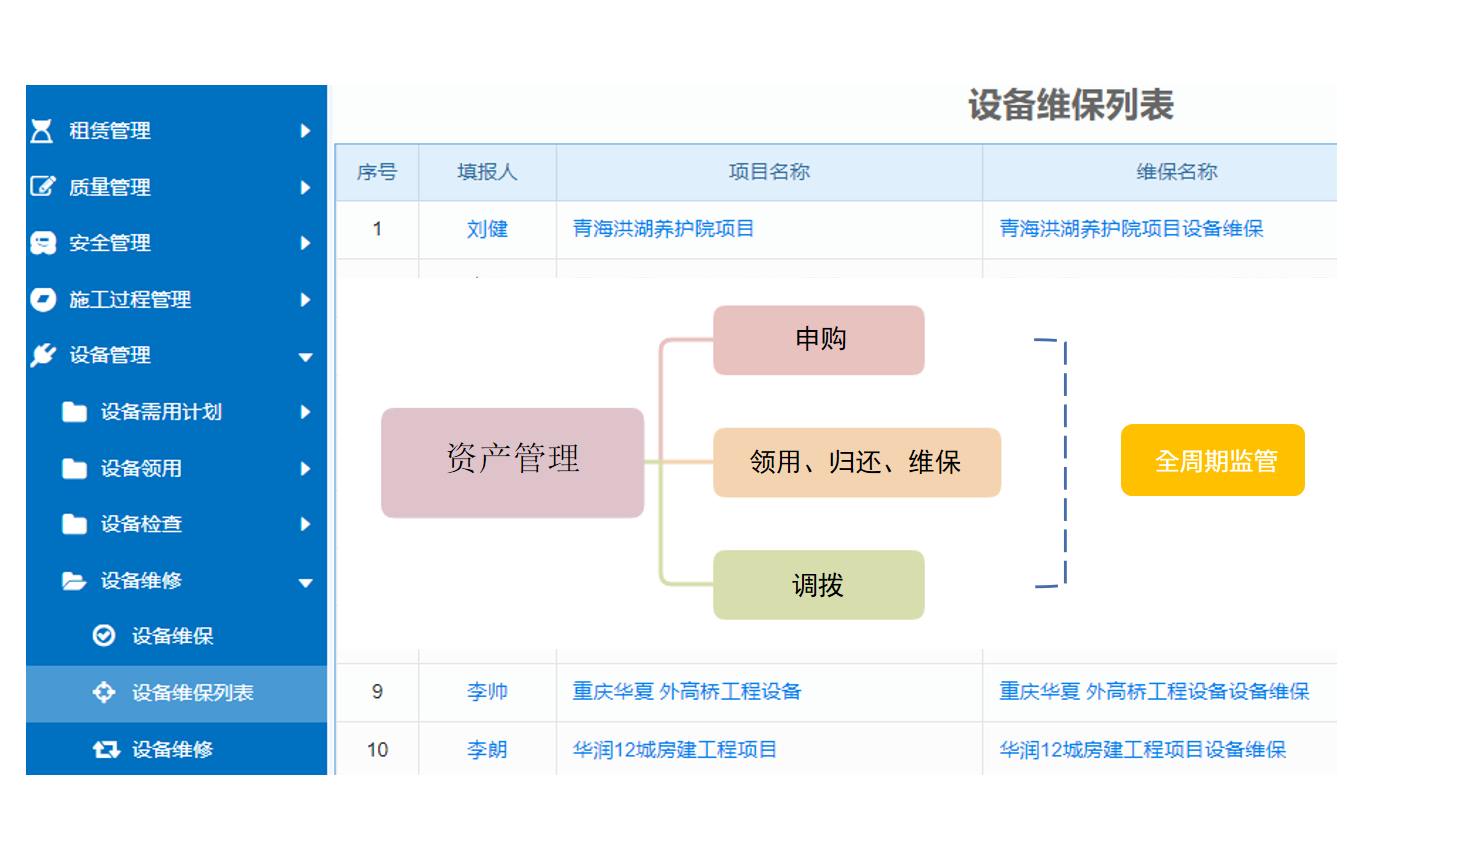1472x855 pixels.
Task: Expand the 设备领用 submenu arrow
Action: [x=305, y=468]
